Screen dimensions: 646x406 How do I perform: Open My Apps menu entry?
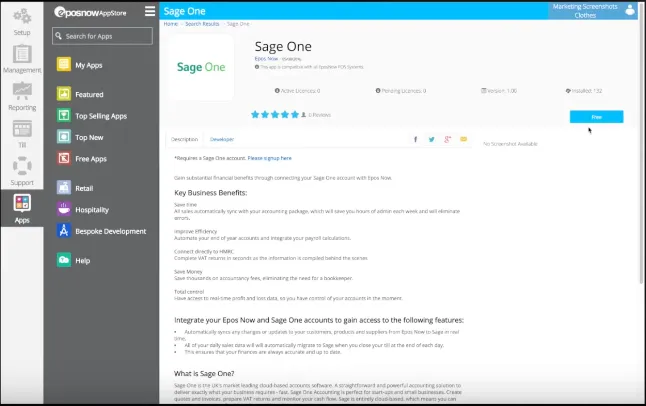pos(89,65)
